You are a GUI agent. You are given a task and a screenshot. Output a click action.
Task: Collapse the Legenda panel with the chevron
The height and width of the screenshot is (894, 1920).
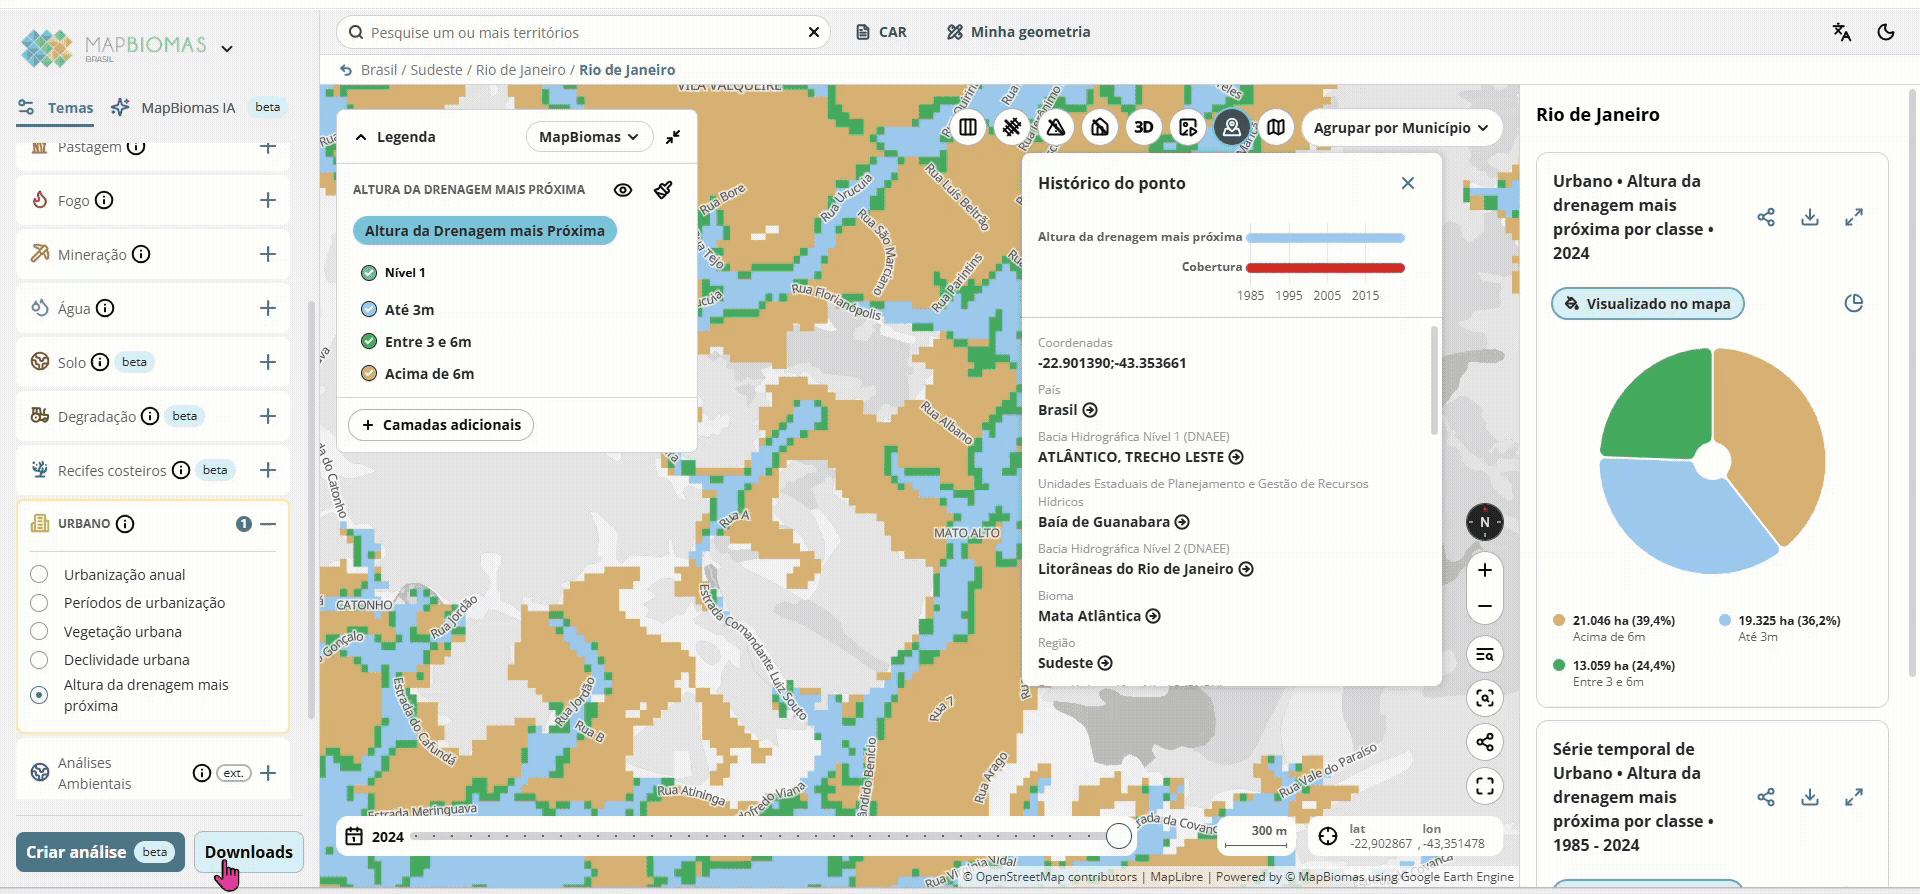(x=361, y=137)
